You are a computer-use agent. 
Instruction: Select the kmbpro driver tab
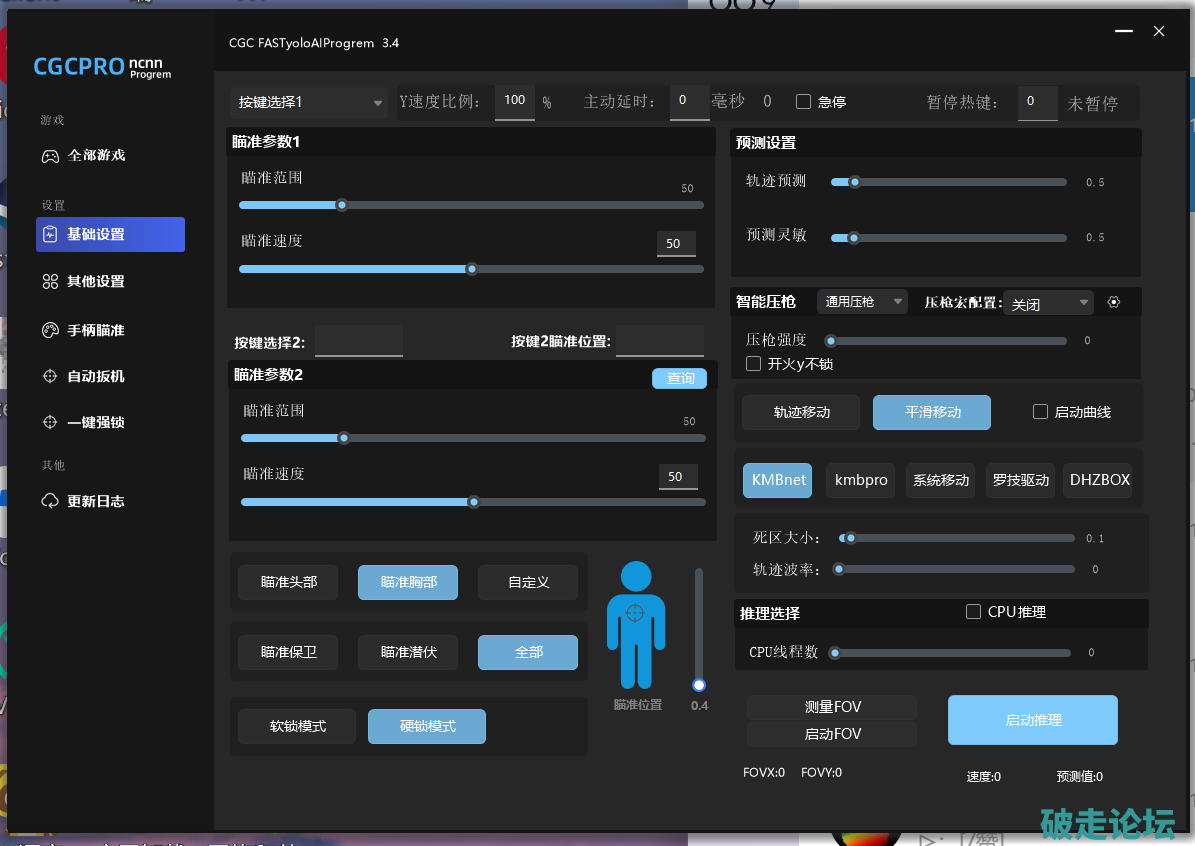pos(861,480)
